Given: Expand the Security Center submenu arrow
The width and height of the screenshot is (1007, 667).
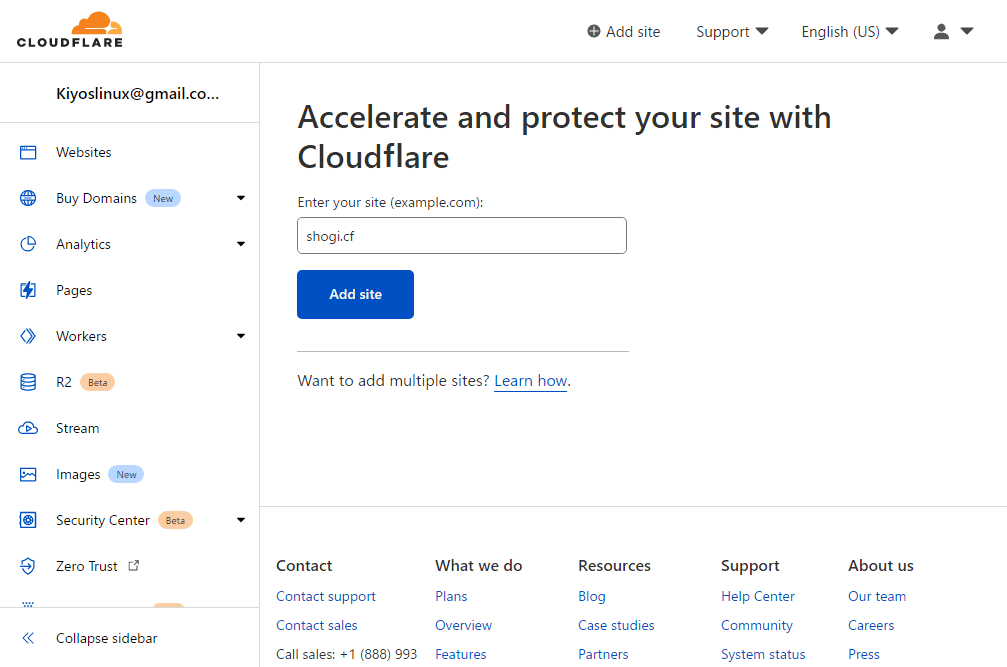Looking at the screenshot, I should click(x=241, y=520).
